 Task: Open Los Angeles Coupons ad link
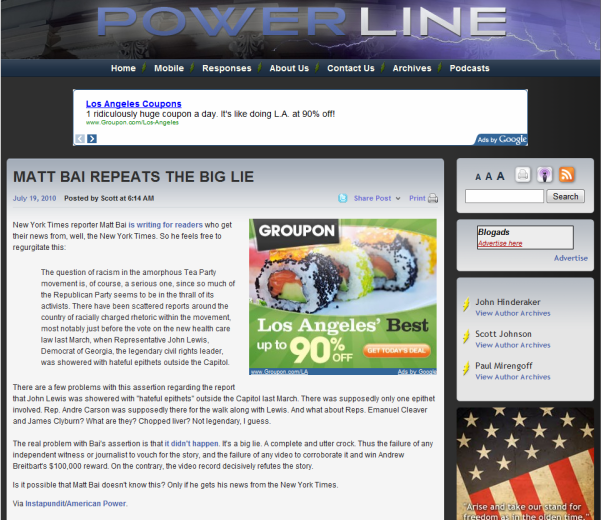[133, 104]
